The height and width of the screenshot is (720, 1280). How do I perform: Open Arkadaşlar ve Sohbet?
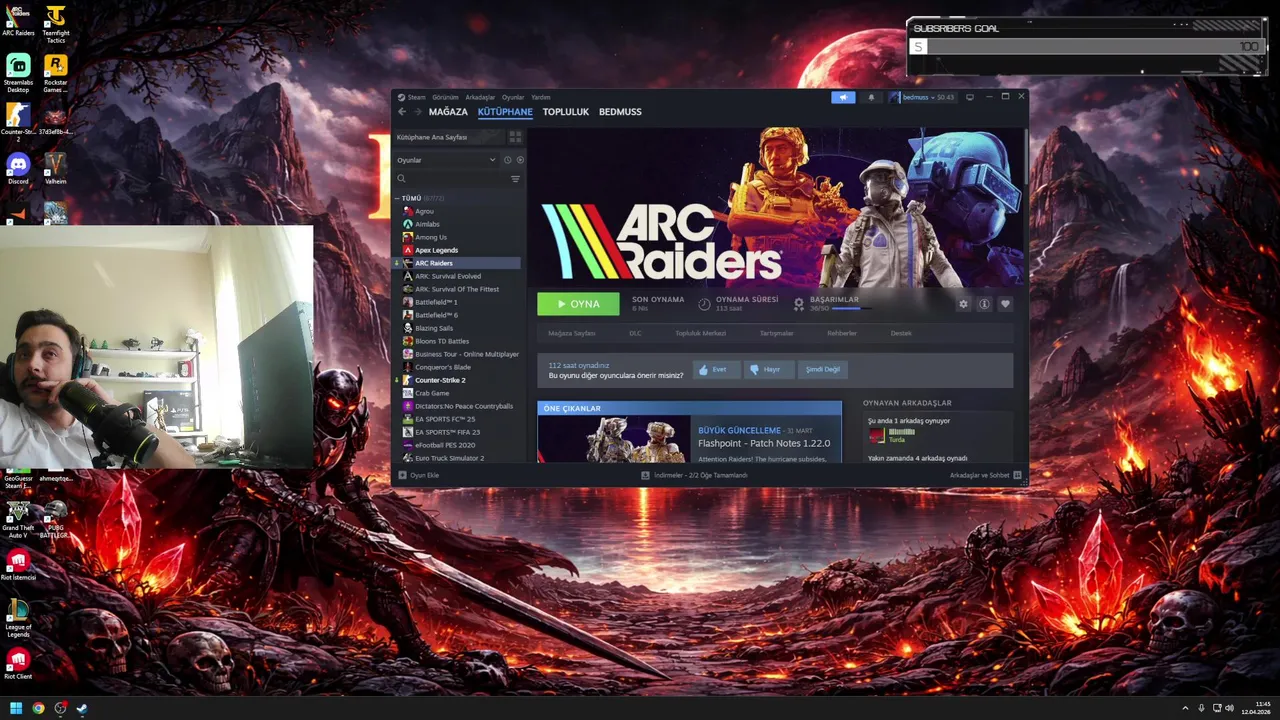pyautogui.click(x=985, y=475)
